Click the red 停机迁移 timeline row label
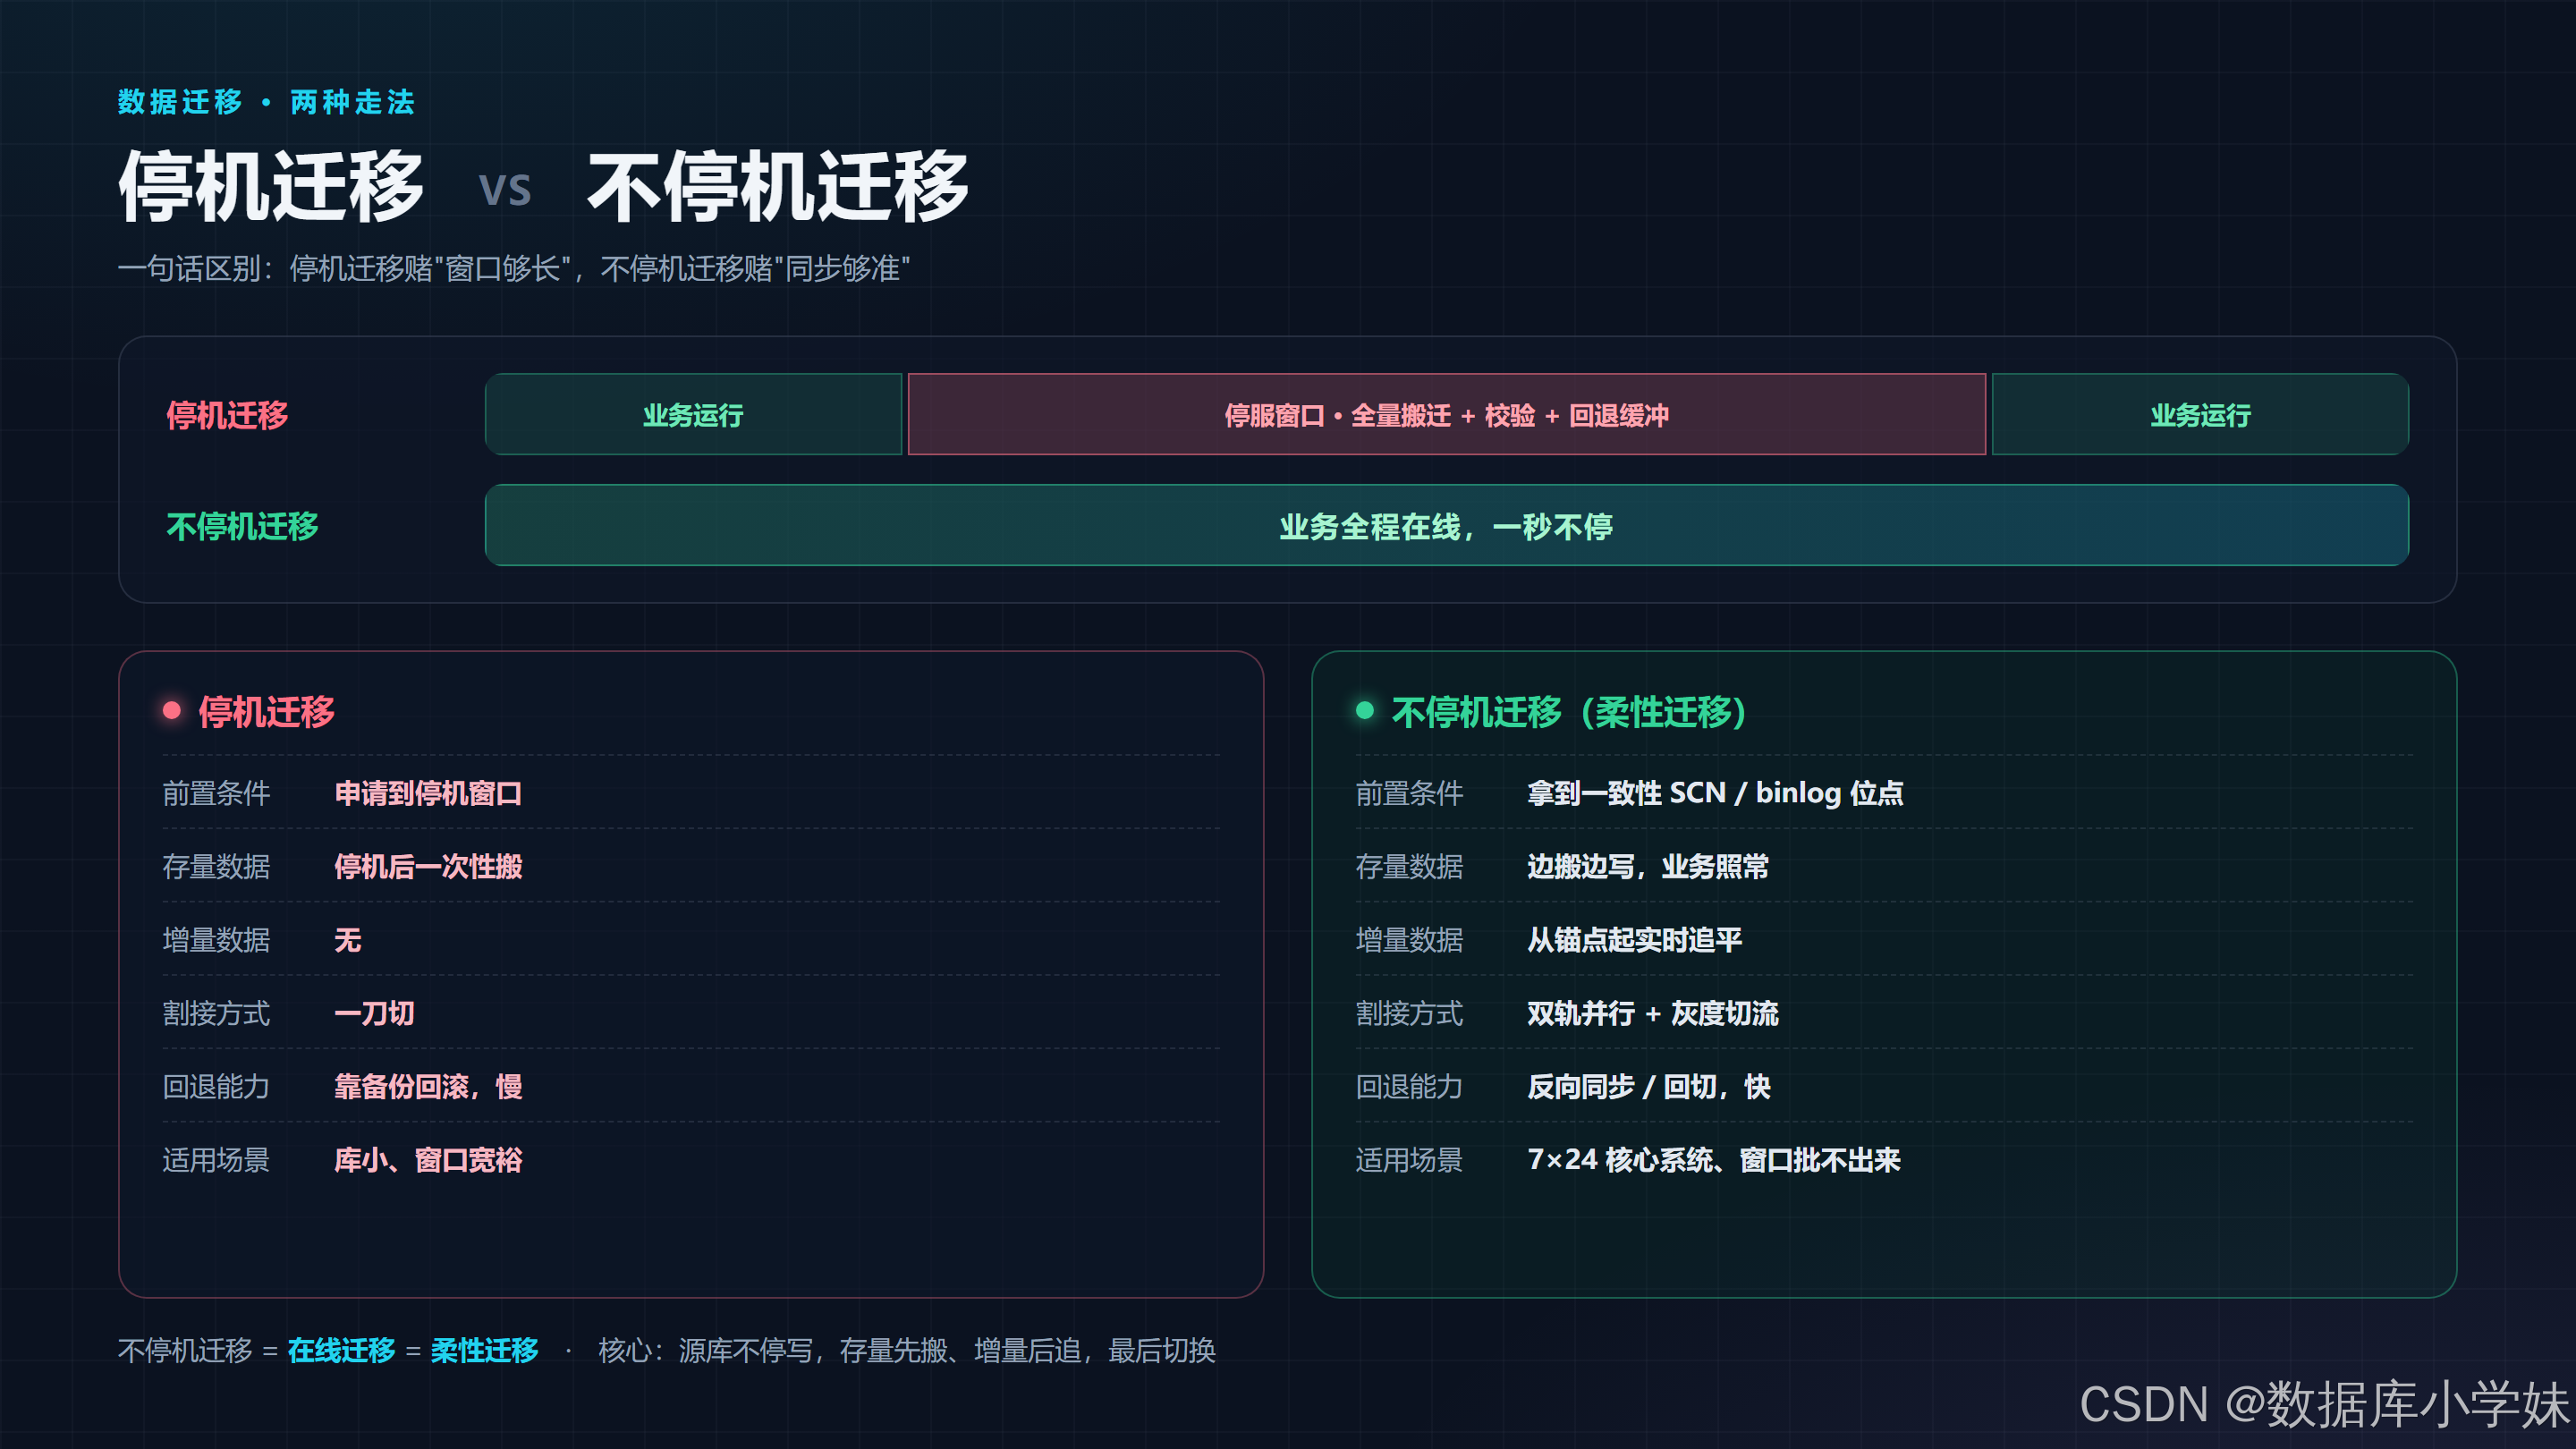Screen dimensions: 2576x1449 point(227,415)
